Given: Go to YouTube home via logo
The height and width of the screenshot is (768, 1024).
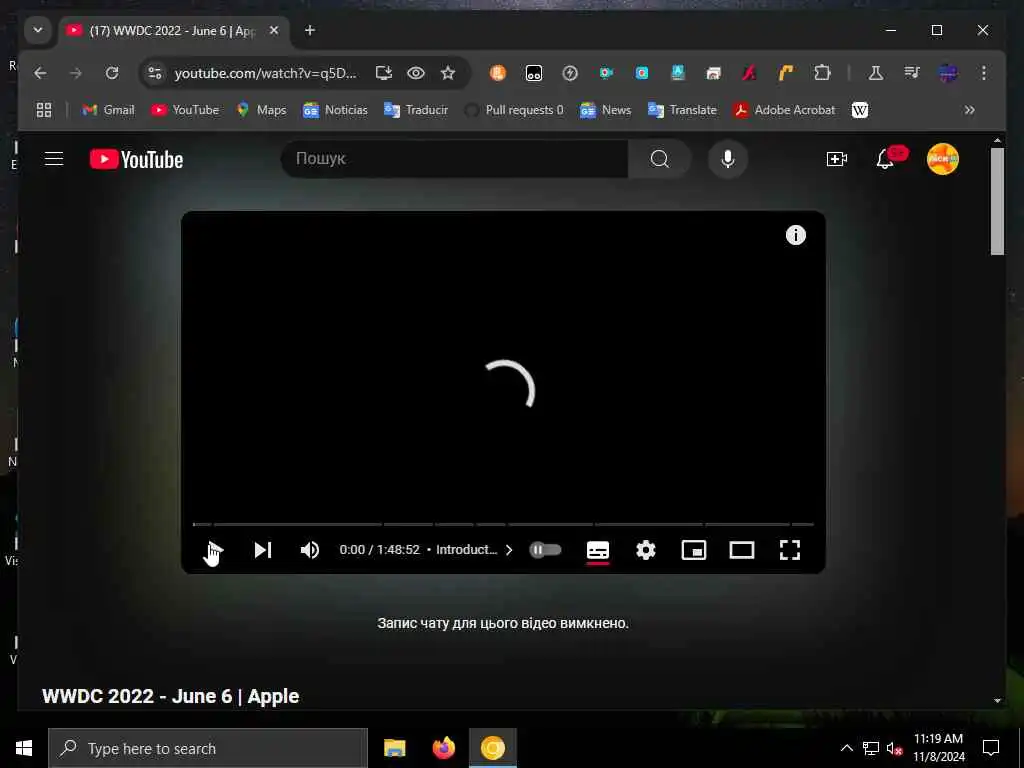Looking at the screenshot, I should pos(136,159).
